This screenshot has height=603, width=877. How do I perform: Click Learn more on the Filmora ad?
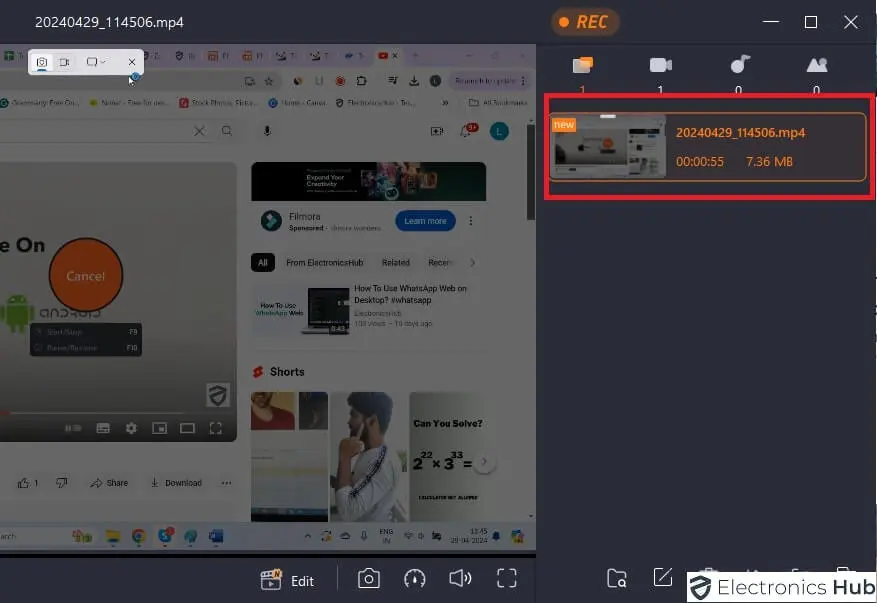425,221
